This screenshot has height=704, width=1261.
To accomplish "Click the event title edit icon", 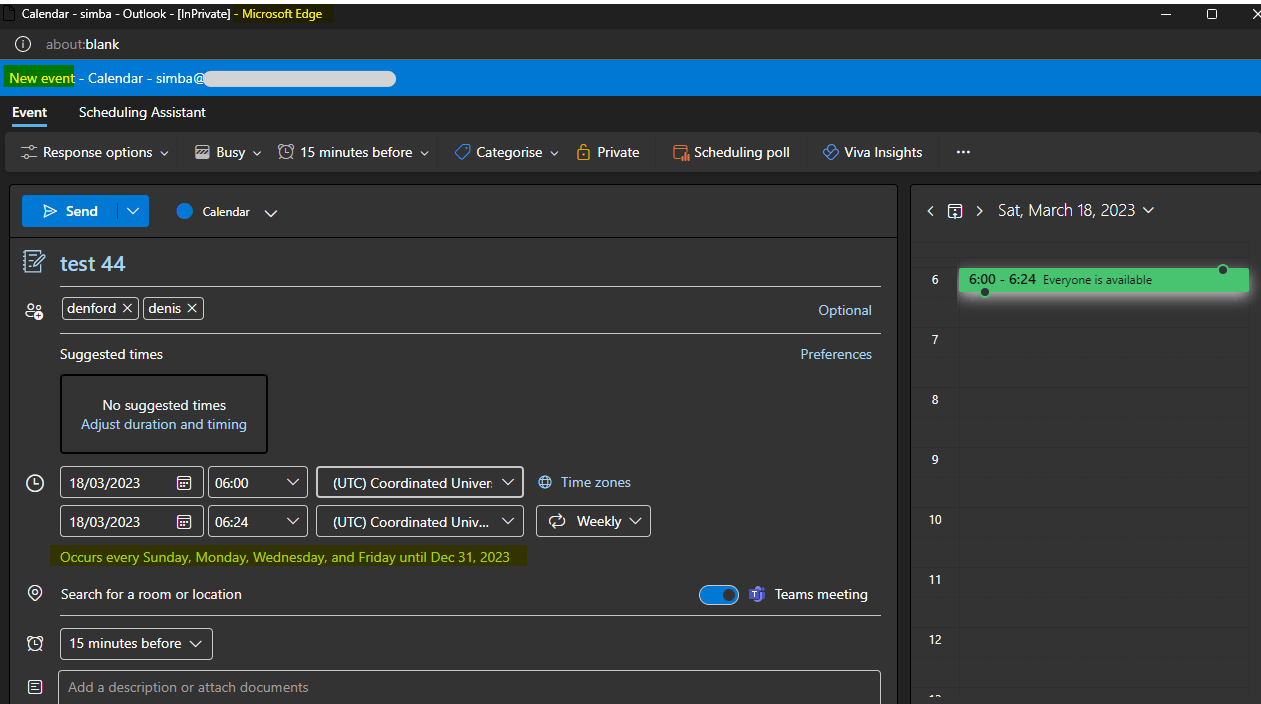I will pyautogui.click(x=34, y=262).
